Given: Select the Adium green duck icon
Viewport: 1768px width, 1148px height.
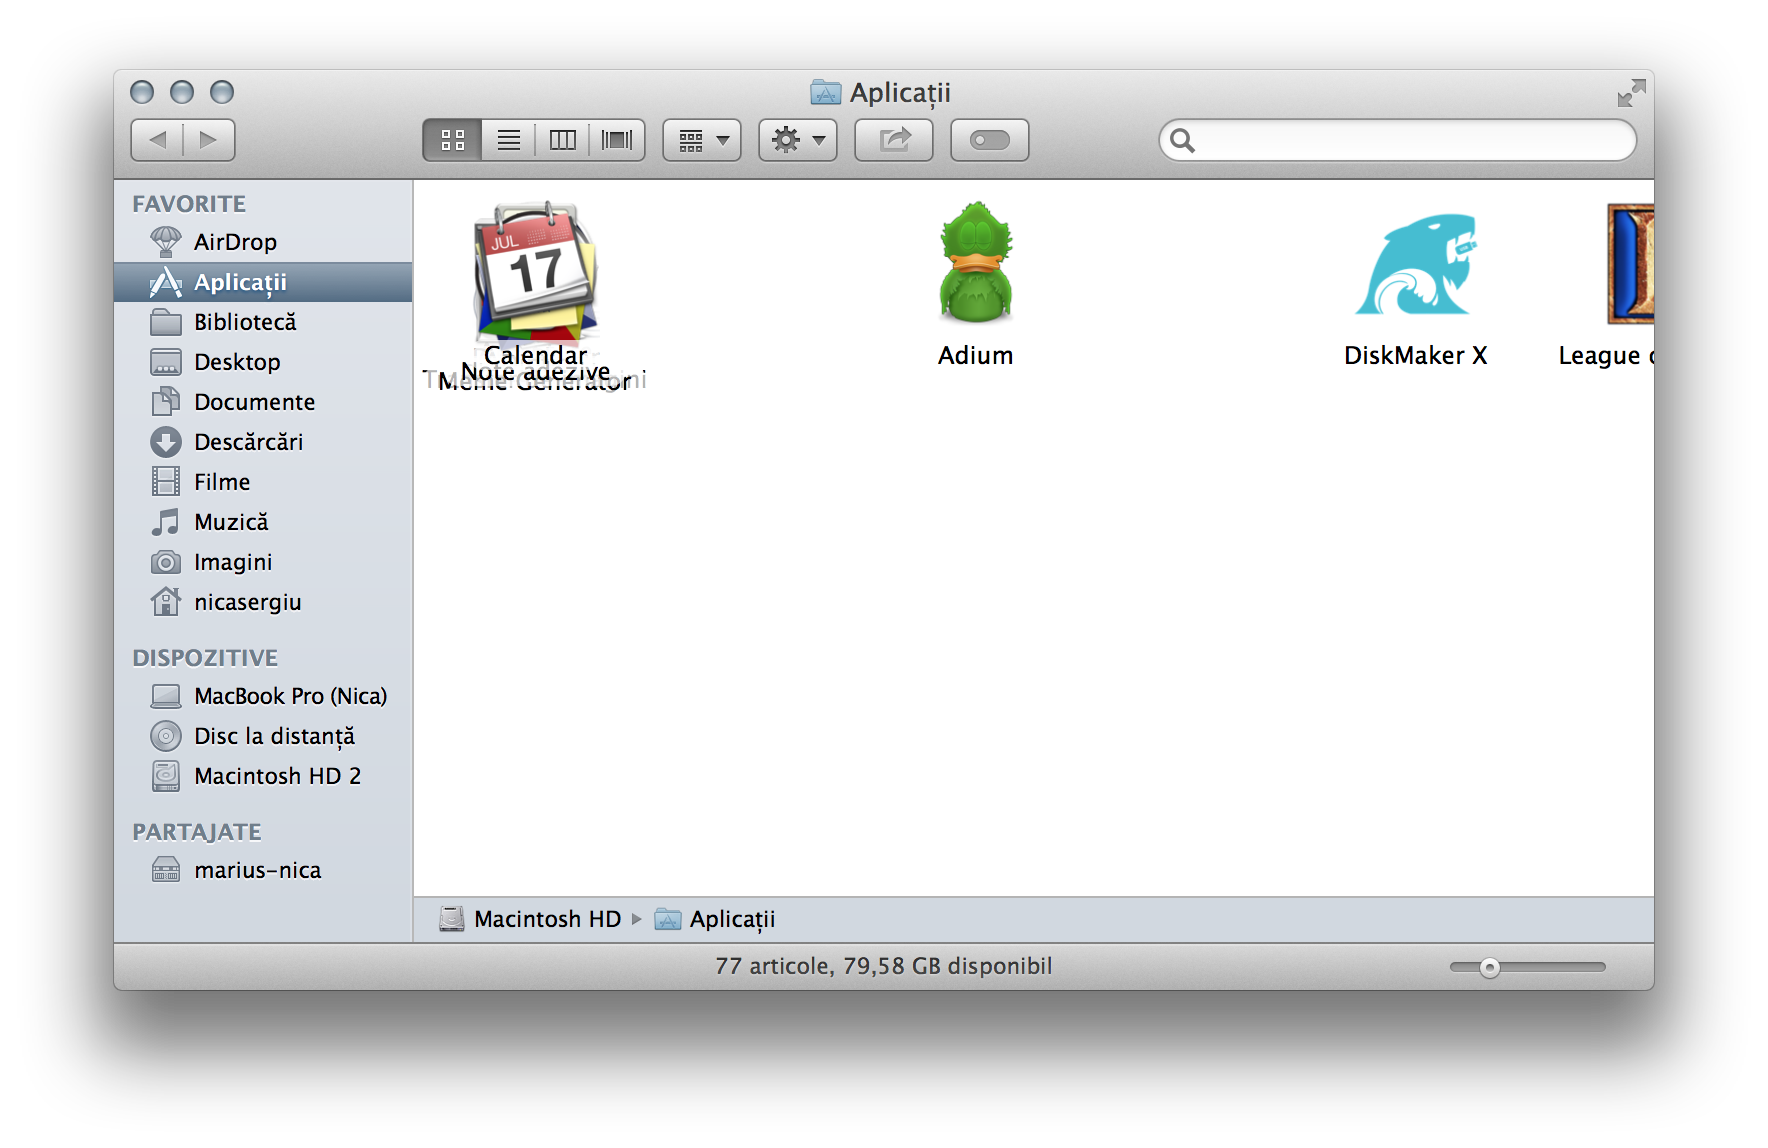Looking at the screenshot, I should point(976,264).
